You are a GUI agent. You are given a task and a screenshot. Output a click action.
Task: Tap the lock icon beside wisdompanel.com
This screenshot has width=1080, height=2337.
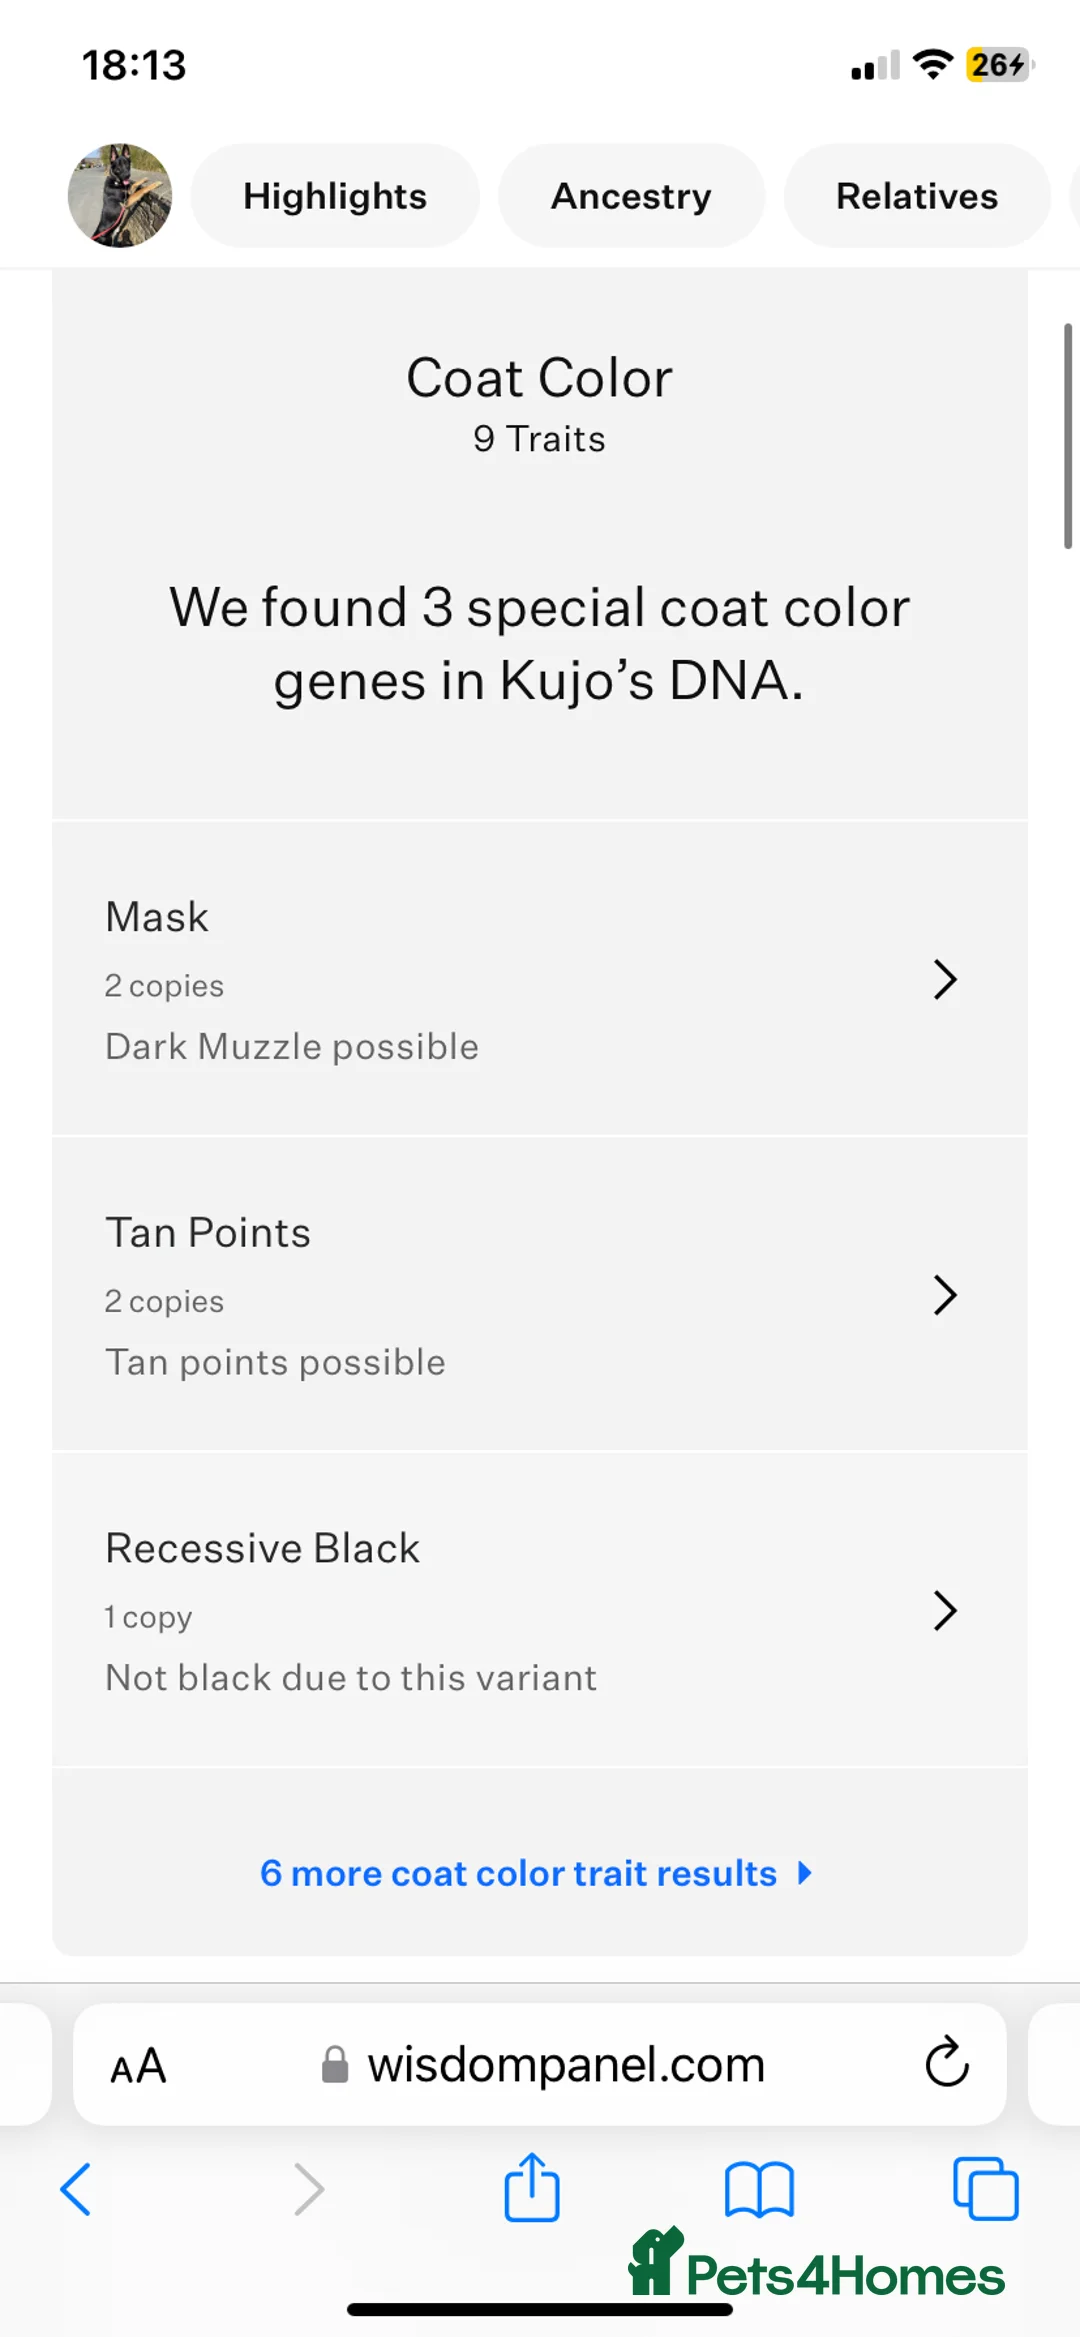pyautogui.click(x=335, y=2064)
